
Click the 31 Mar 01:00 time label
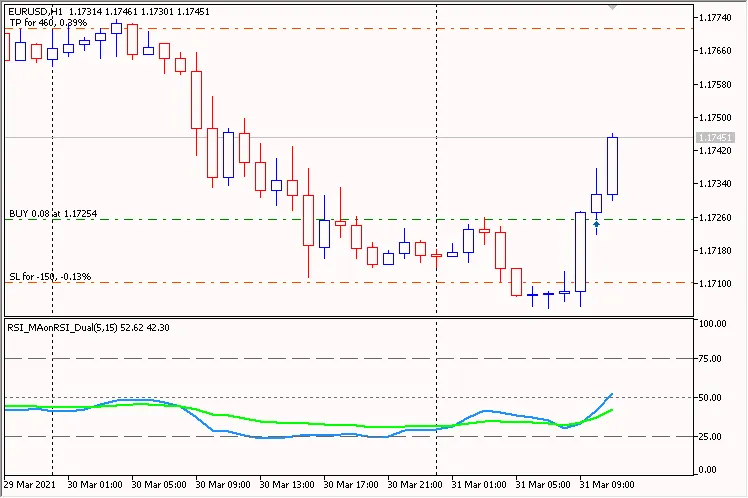coord(479,485)
